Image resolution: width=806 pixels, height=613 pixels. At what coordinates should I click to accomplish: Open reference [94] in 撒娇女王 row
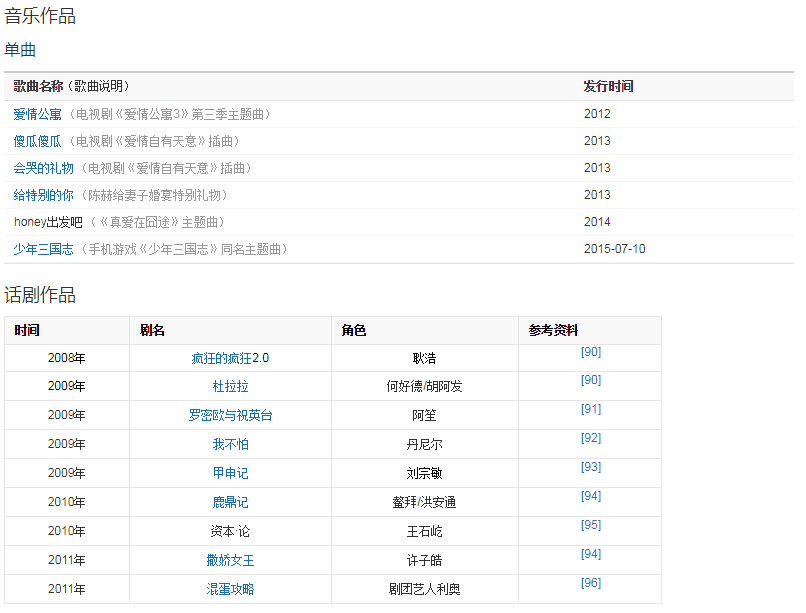pos(590,554)
